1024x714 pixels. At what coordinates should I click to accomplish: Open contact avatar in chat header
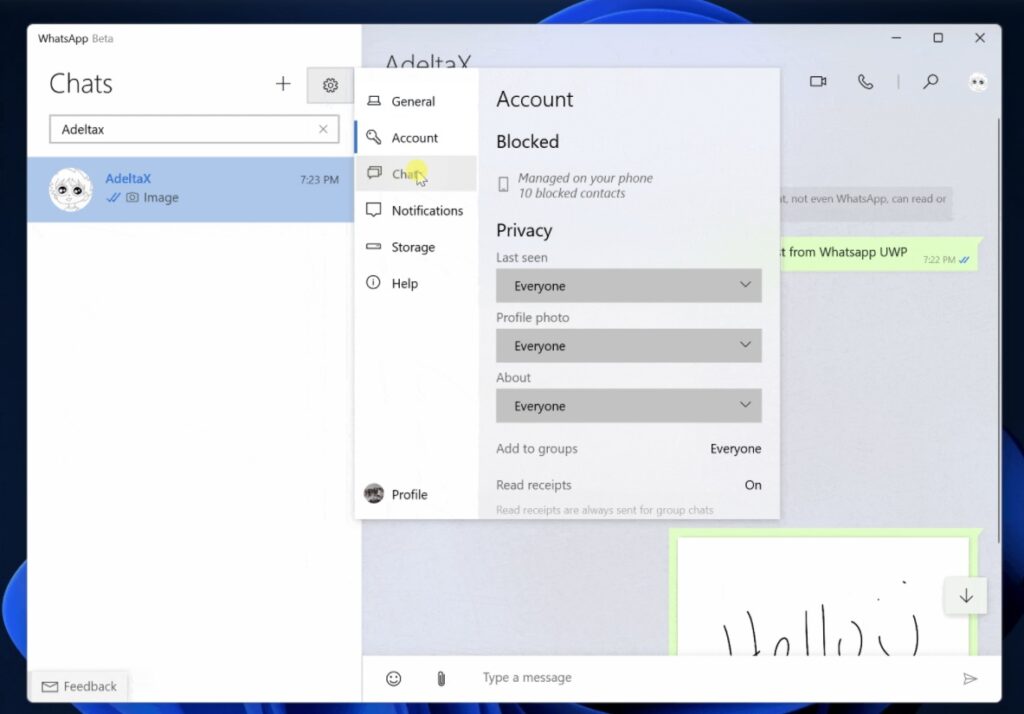[978, 82]
